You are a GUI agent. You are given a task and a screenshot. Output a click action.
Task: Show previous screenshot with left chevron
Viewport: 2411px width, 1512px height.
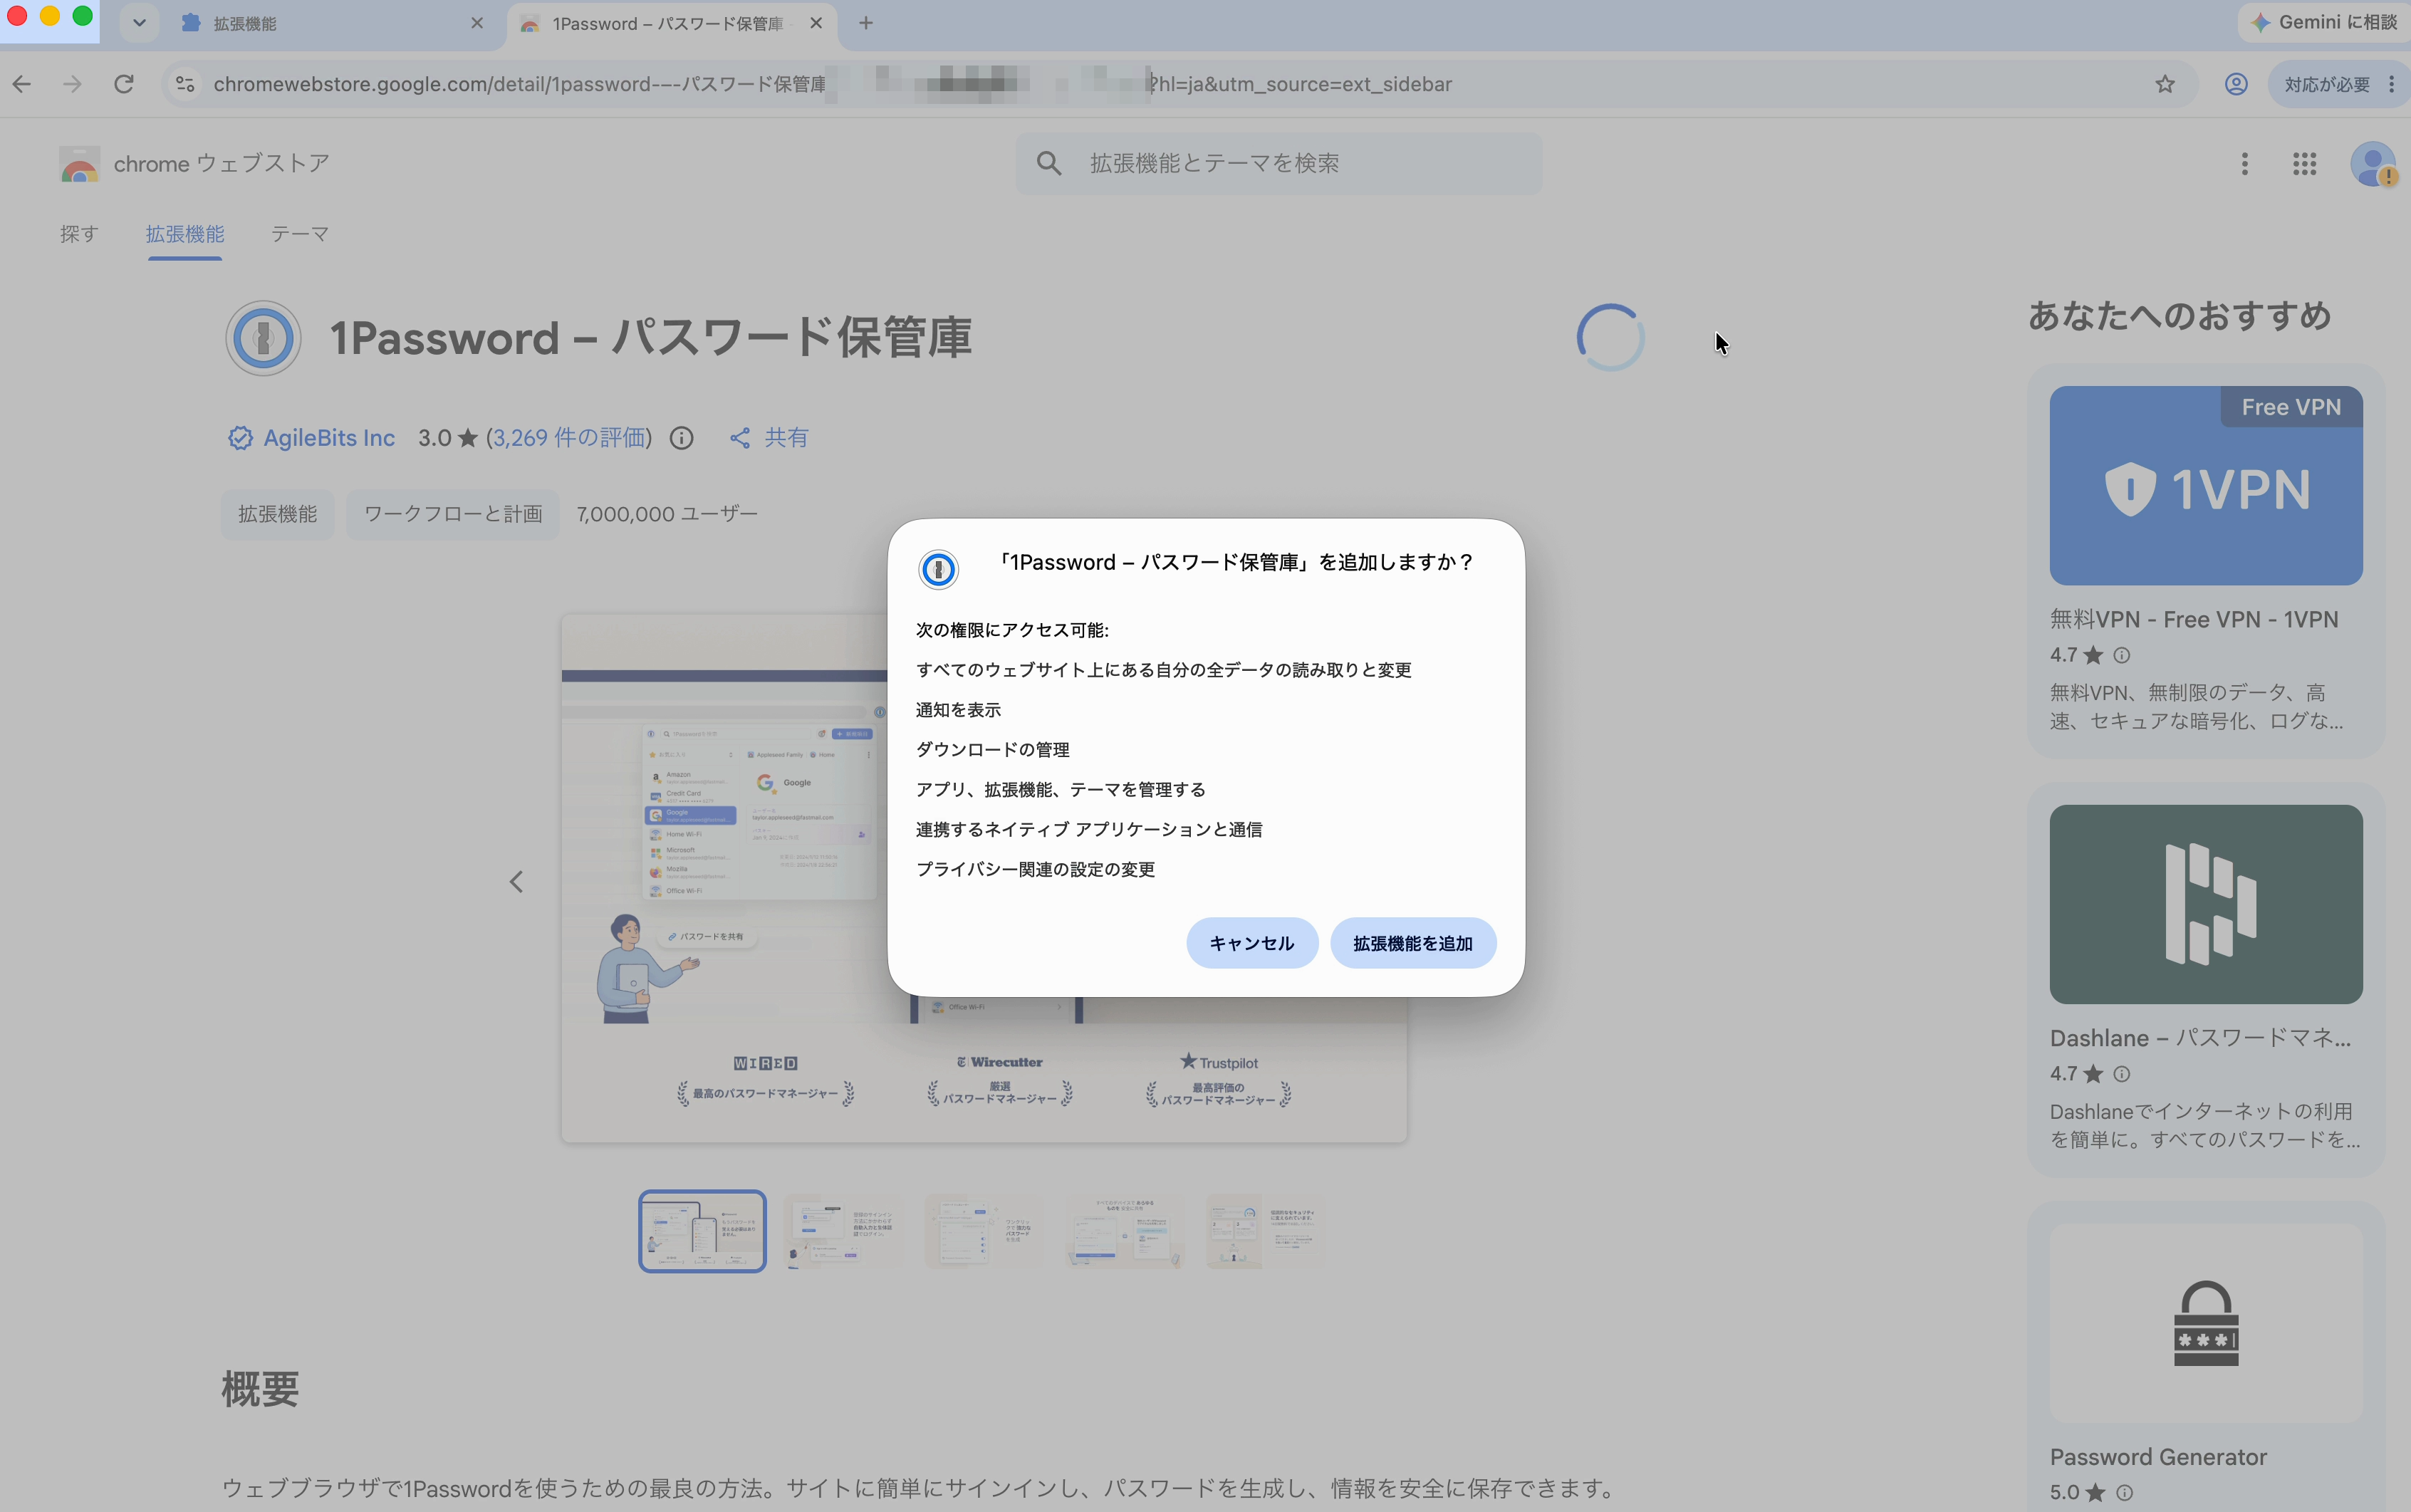516,882
